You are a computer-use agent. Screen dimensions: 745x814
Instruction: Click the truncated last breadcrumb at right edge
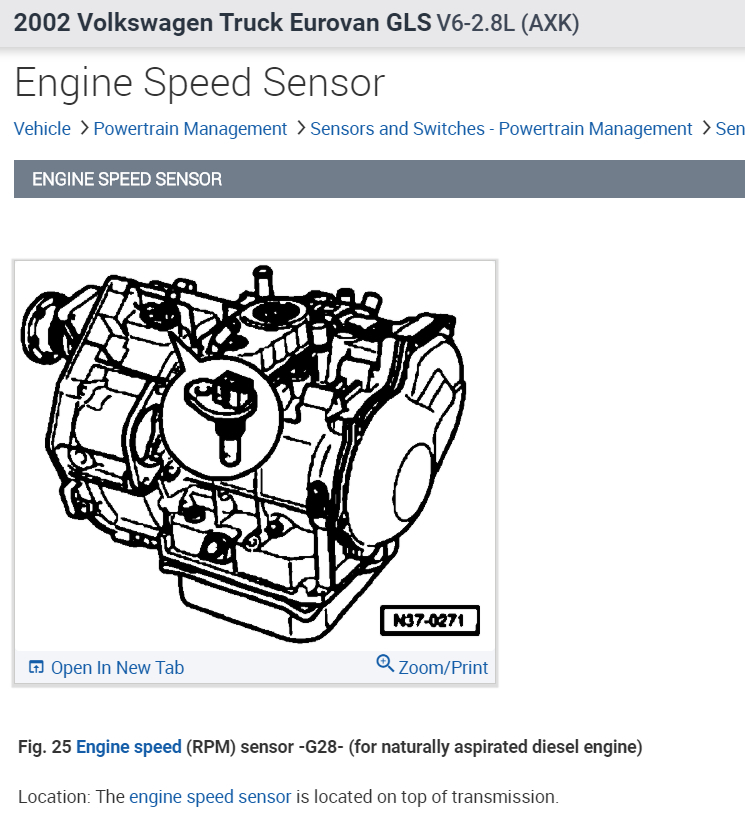pyautogui.click(x=730, y=129)
